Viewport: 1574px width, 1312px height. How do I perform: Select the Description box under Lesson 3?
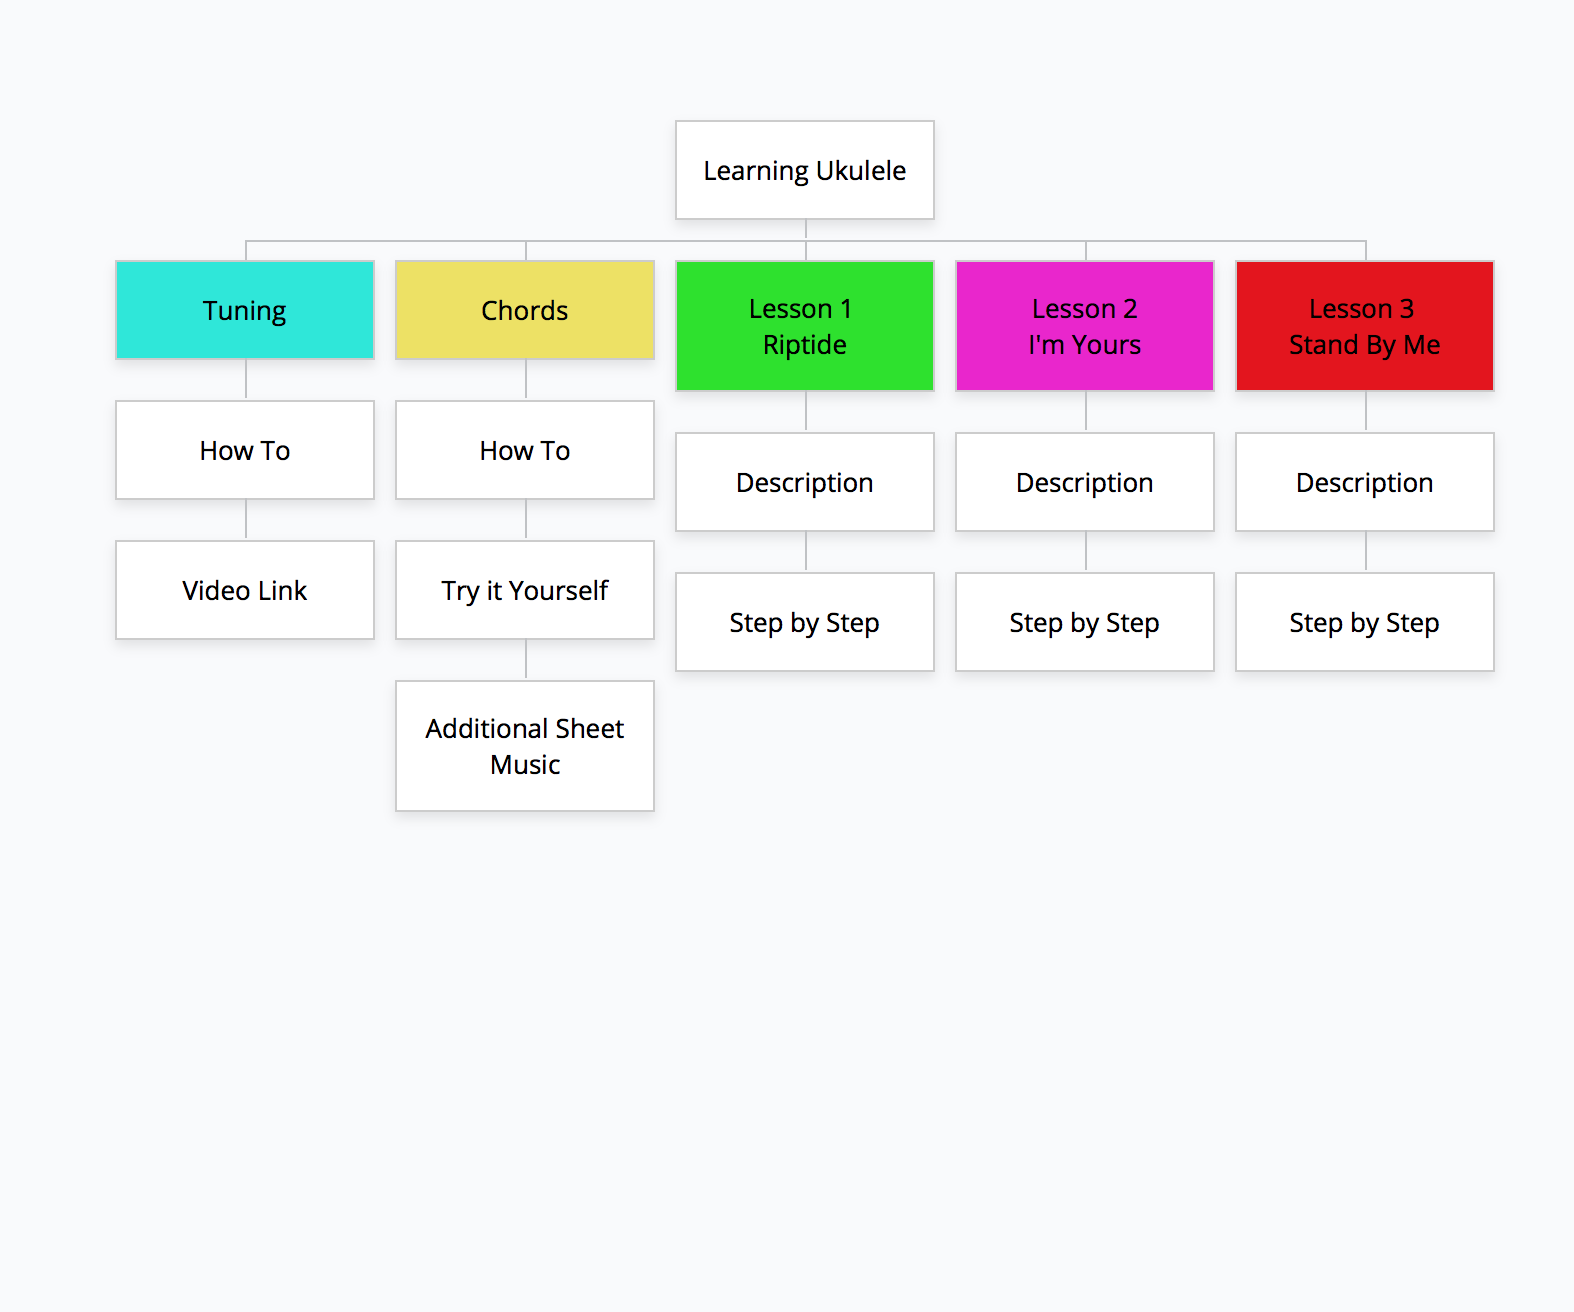(1364, 482)
